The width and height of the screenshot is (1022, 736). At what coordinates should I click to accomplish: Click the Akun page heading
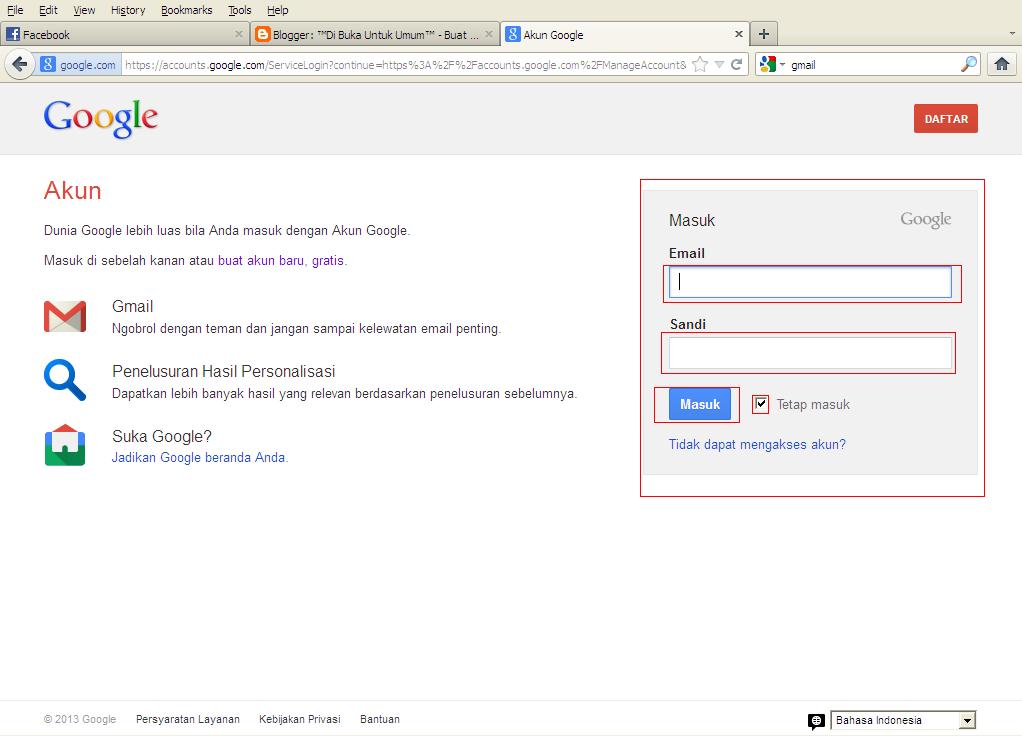[x=72, y=191]
